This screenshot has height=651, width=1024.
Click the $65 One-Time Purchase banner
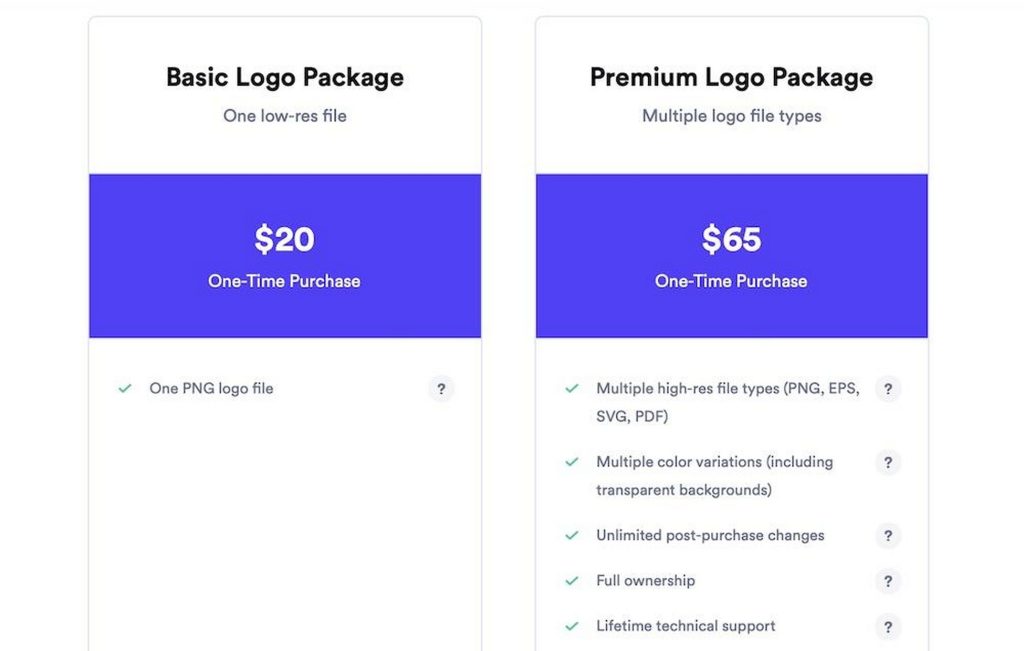click(731, 254)
